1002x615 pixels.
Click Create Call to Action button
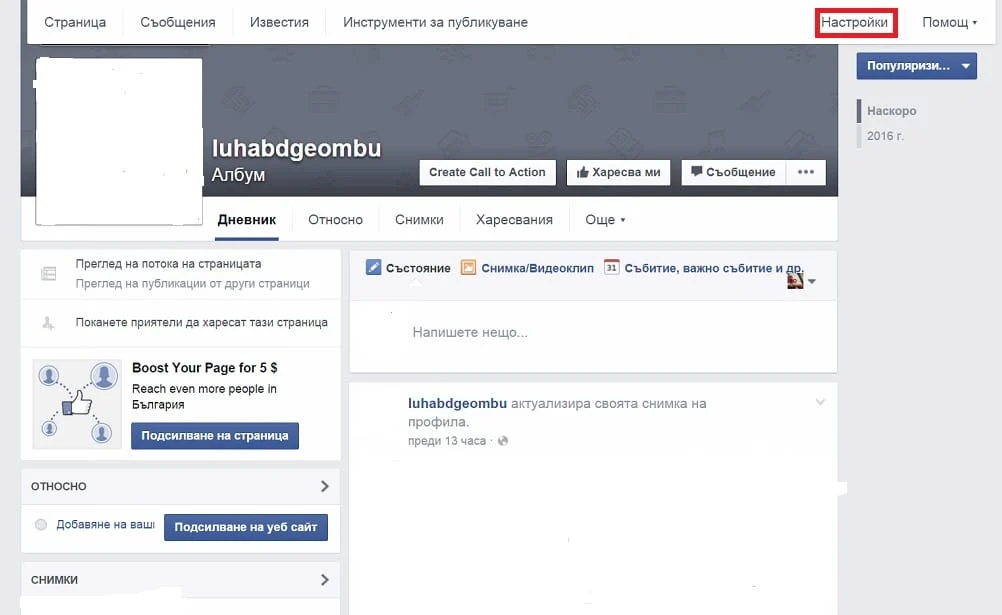tap(488, 173)
